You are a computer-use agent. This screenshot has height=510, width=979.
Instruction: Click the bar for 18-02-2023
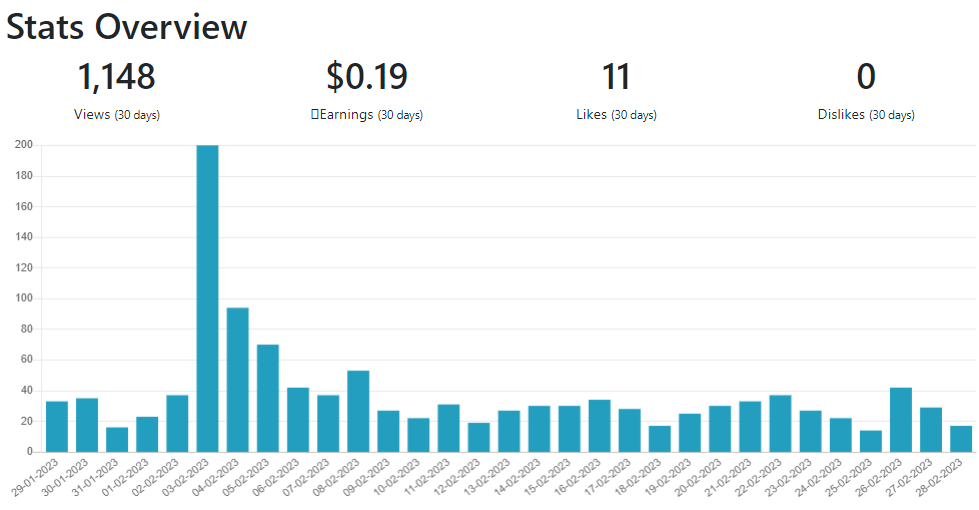659,439
